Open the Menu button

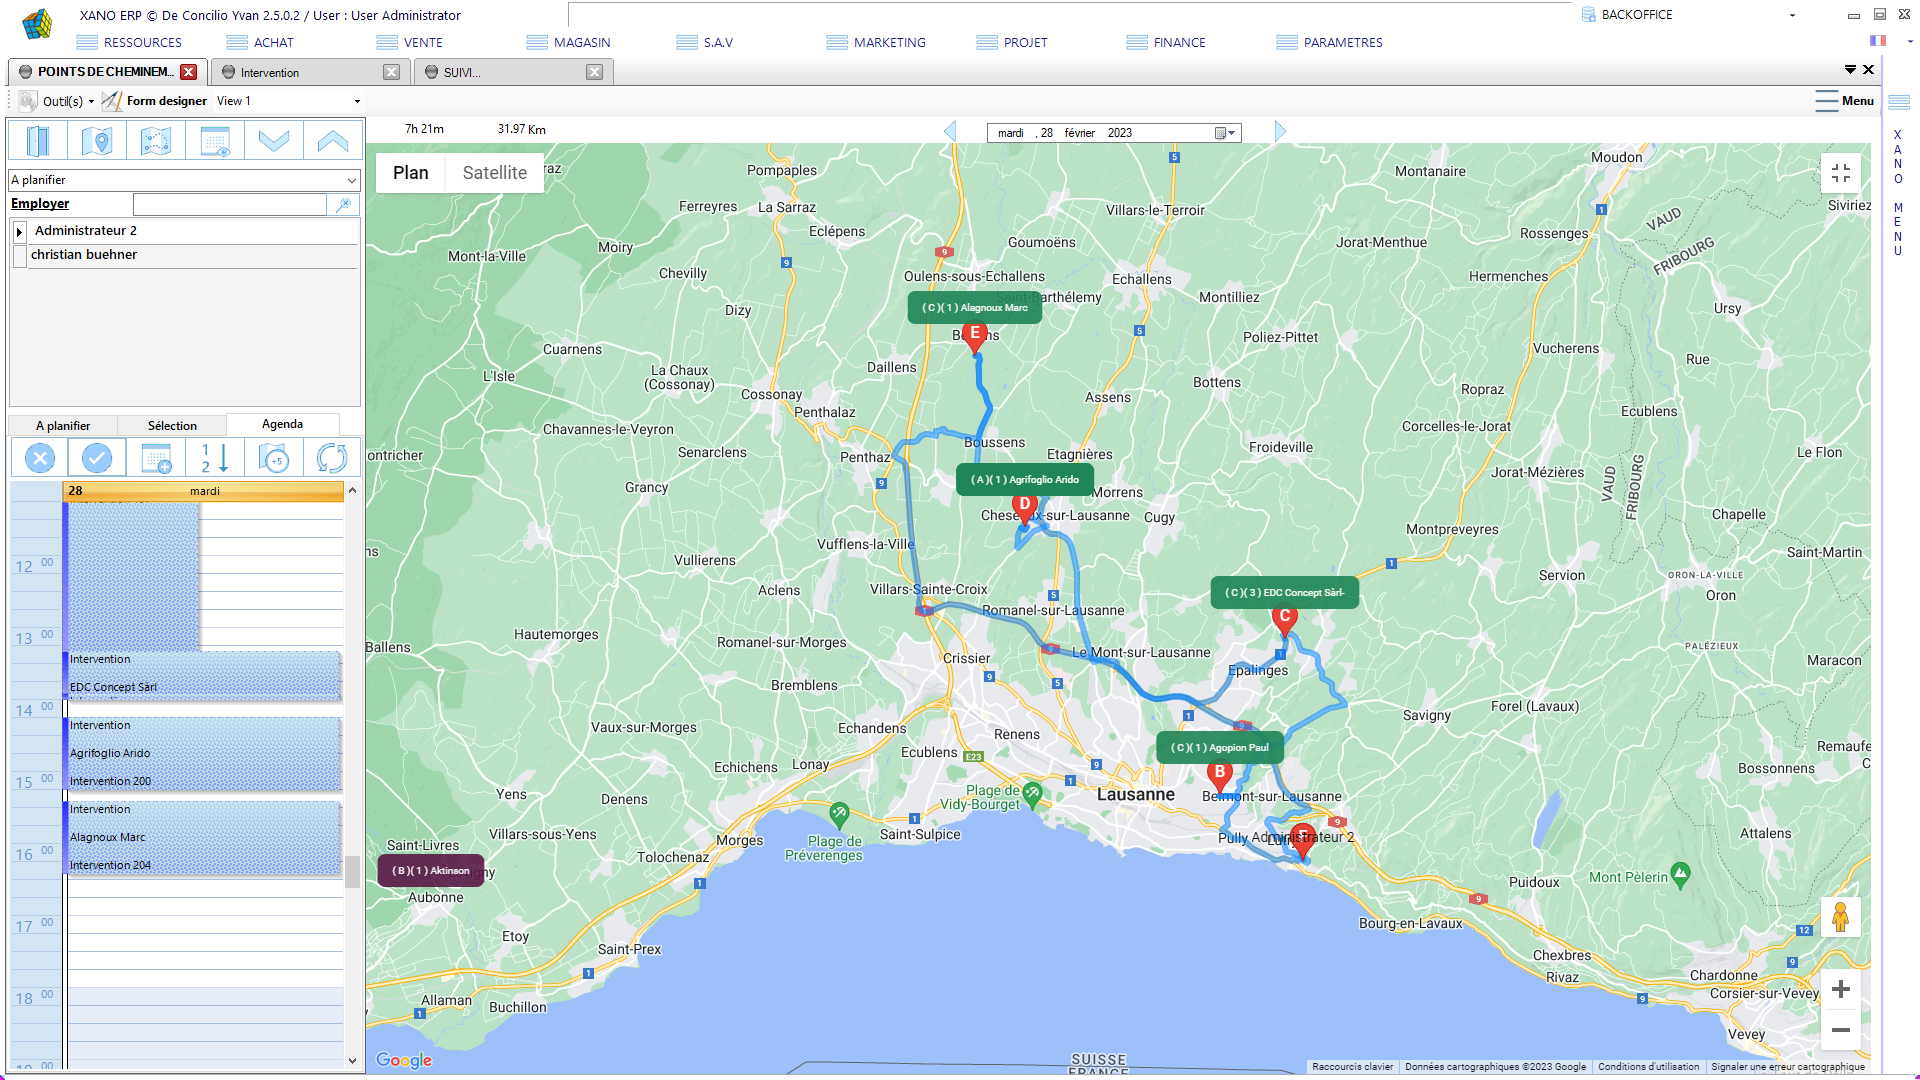[1845, 101]
